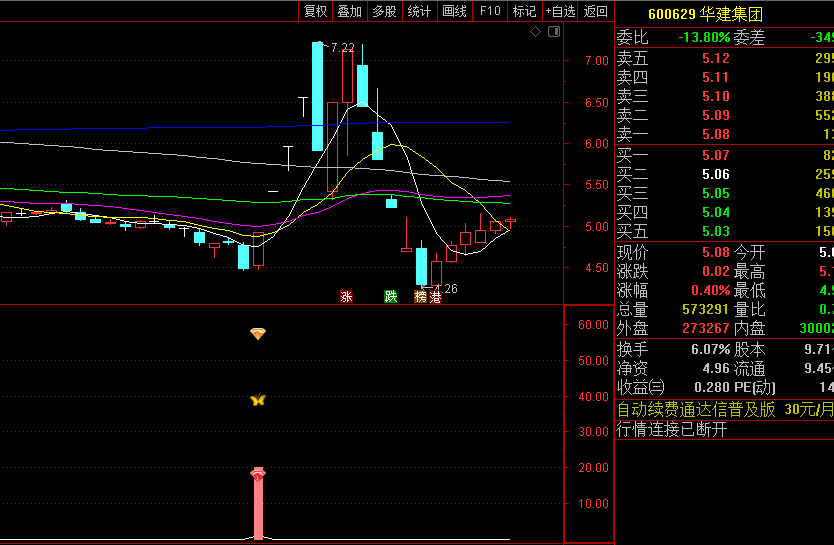Click the 卖五 price 5.12
Screen dimensions: 834x545
[x=715, y=58]
